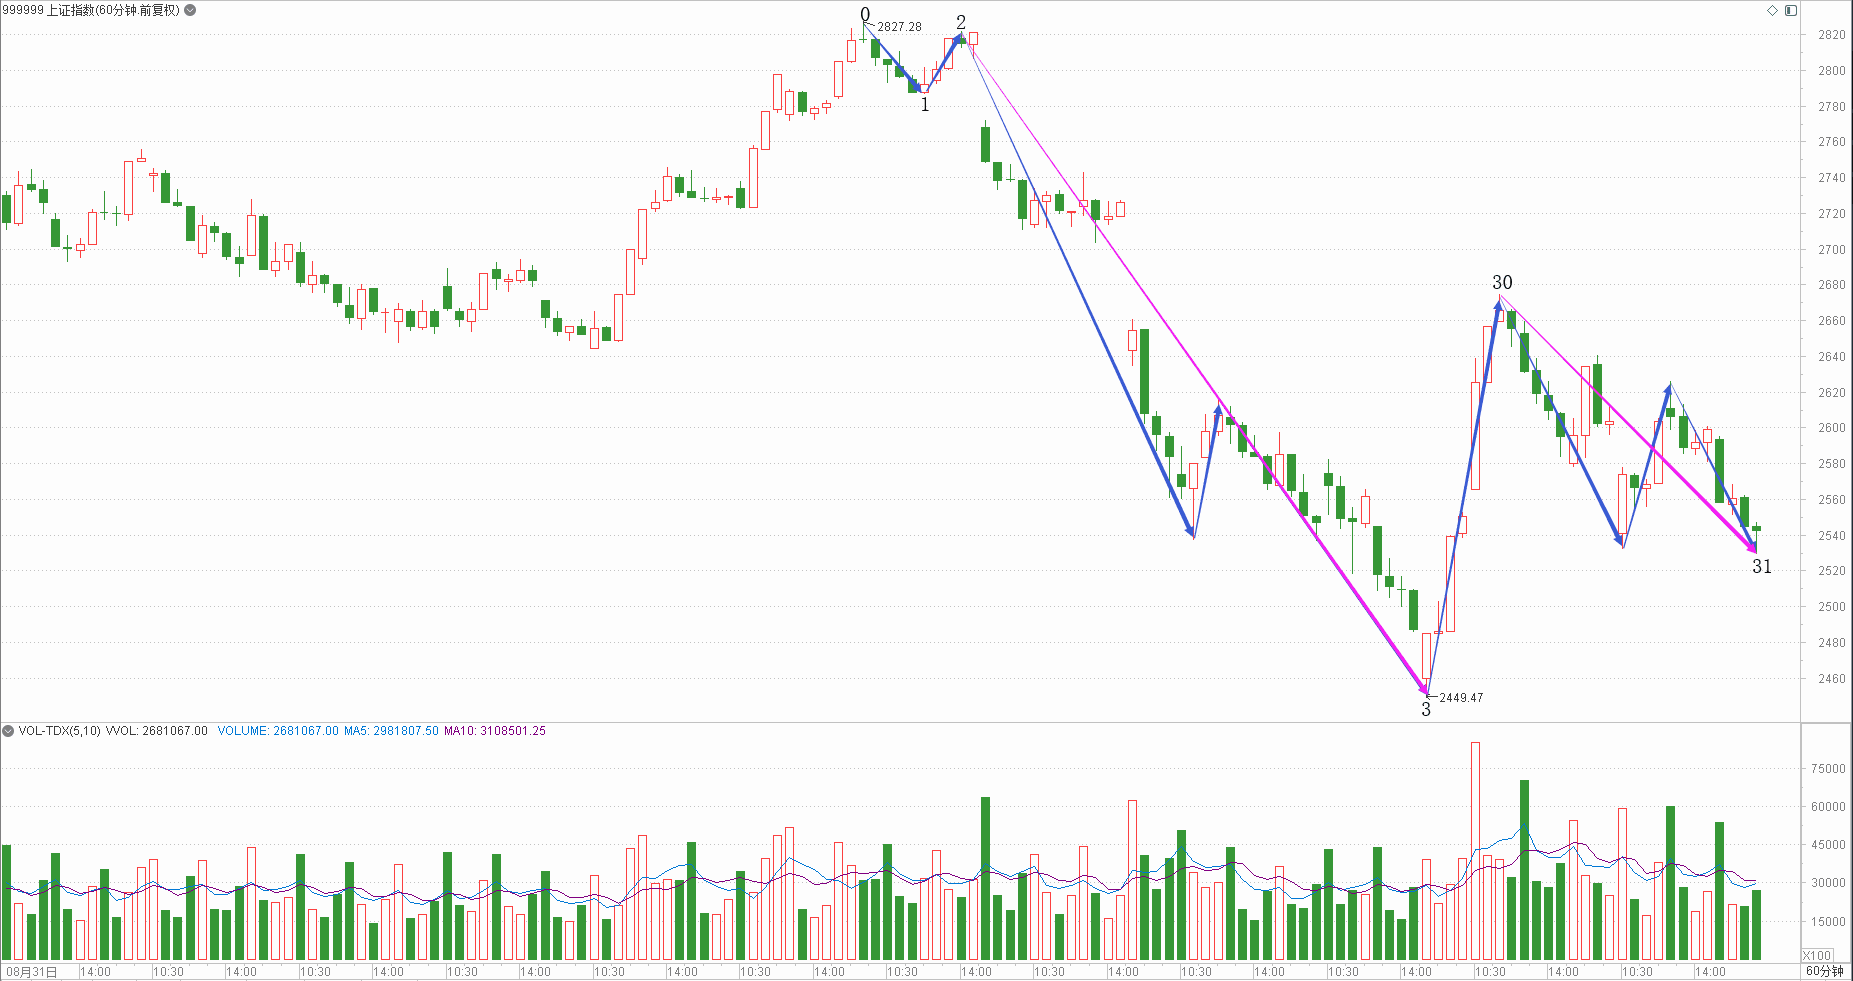Image resolution: width=1853 pixels, height=981 pixels.
Task: Click the wave point labeled 0
Action: tap(865, 14)
